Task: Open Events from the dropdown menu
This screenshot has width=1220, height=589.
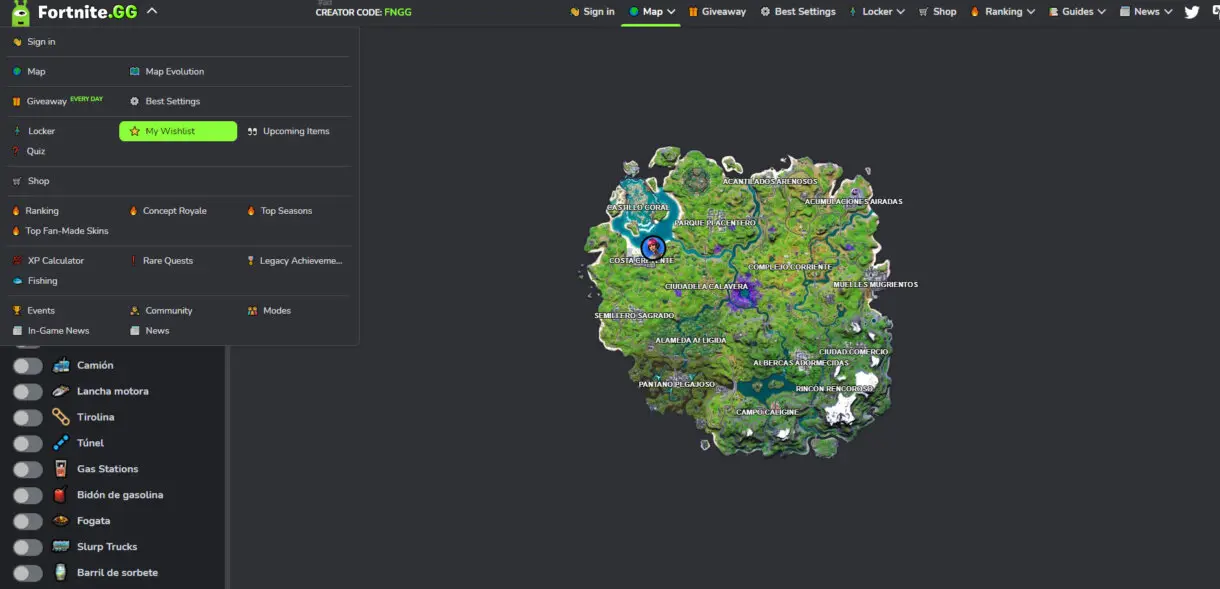Action: [33, 311]
